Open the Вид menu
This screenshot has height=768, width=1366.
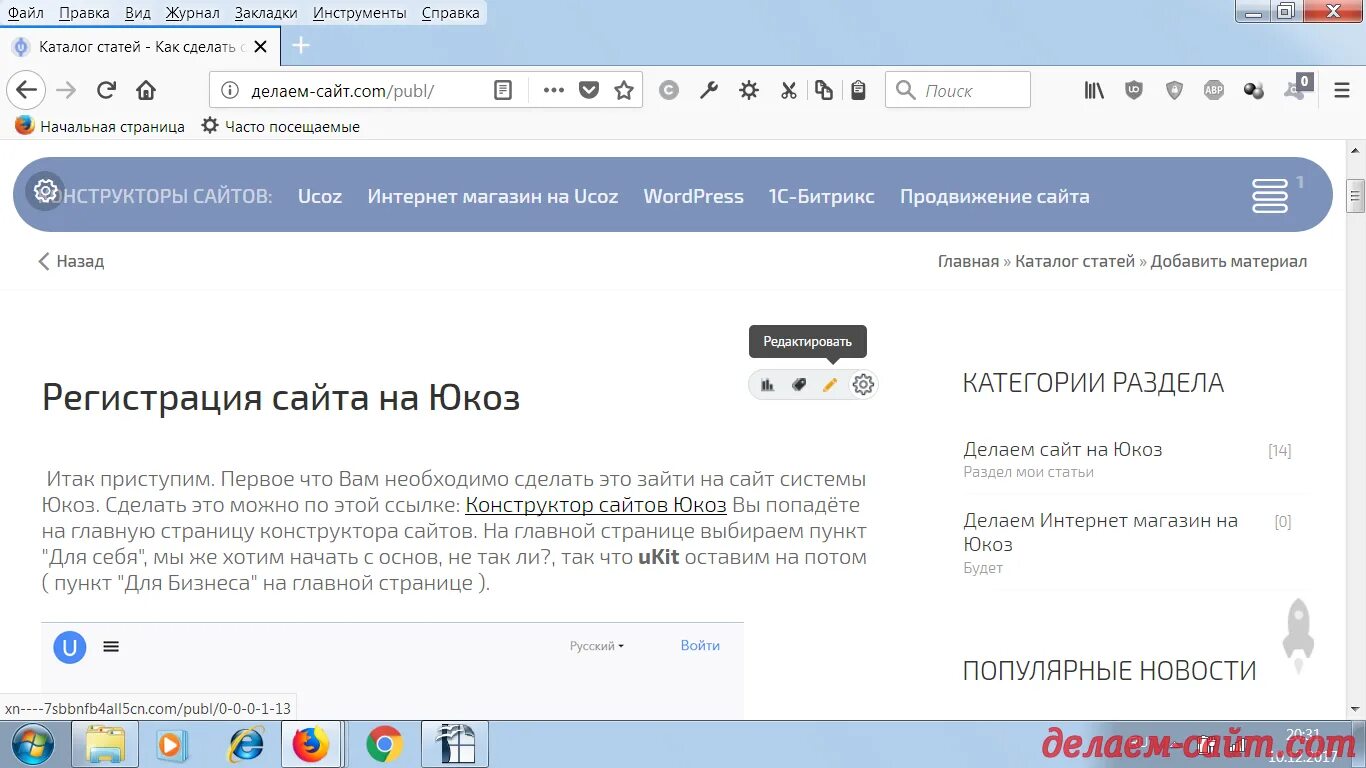point(138,13)
